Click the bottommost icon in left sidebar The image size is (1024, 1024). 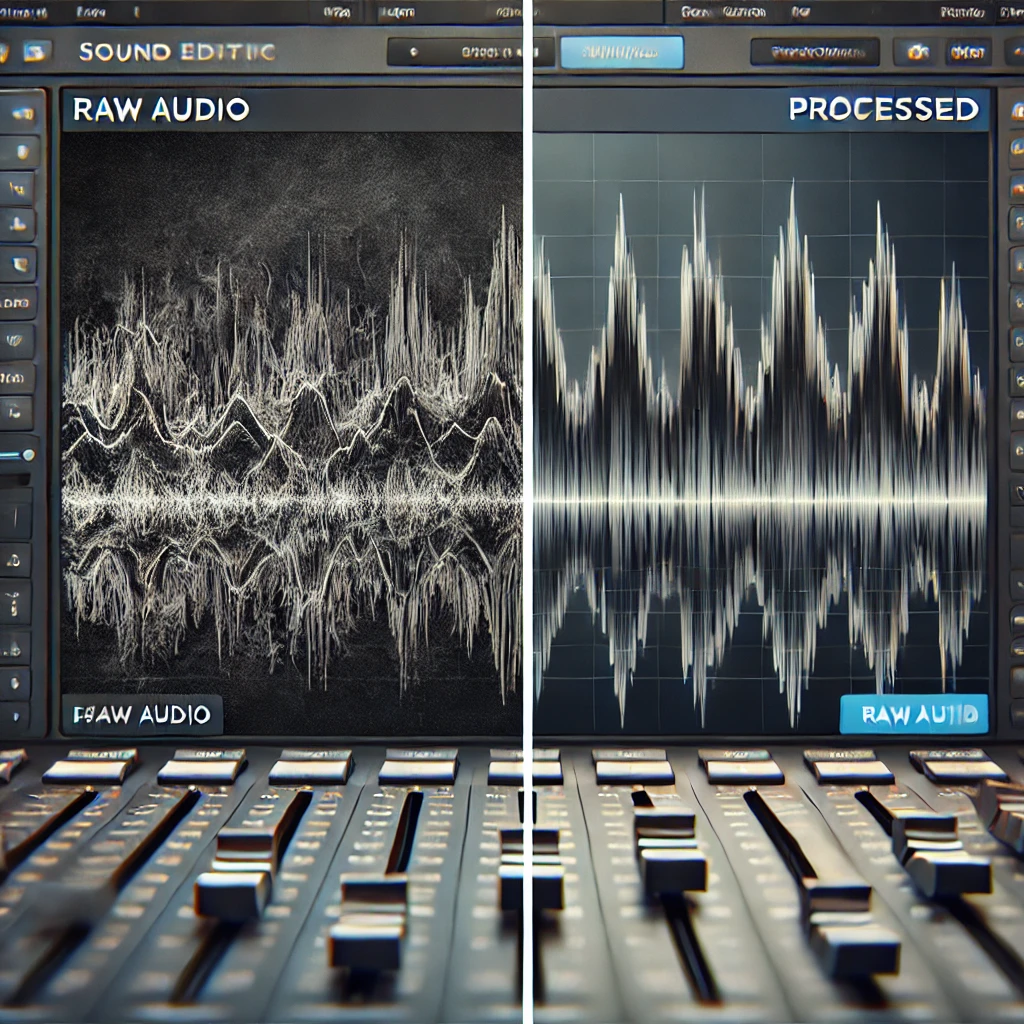16,717
